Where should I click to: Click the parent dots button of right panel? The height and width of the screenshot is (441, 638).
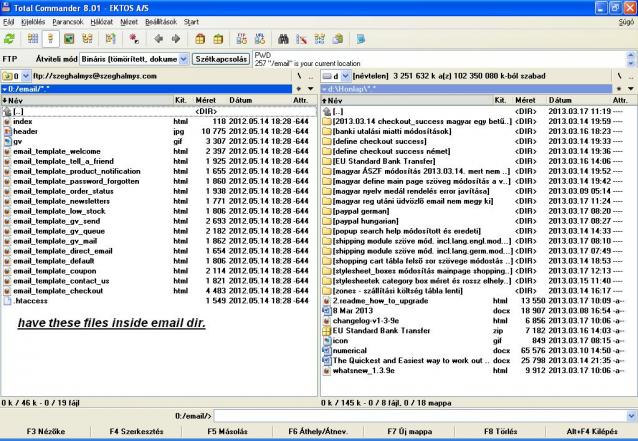pos(631,76)
